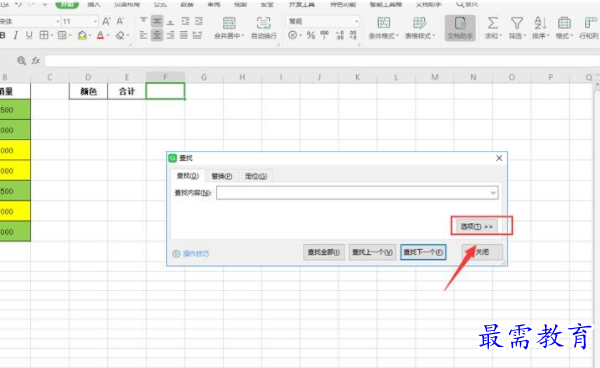The image size is (600, 368).
Task: Click the 求和 sum icon
Action: tap(493, 23)
